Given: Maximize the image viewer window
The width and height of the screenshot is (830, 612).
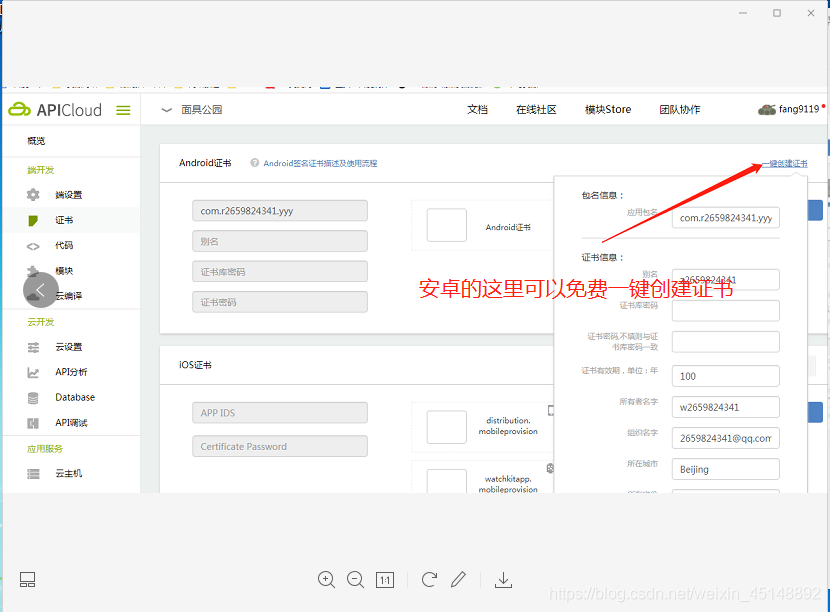Looking at the screenshot, I should [777, 13].
